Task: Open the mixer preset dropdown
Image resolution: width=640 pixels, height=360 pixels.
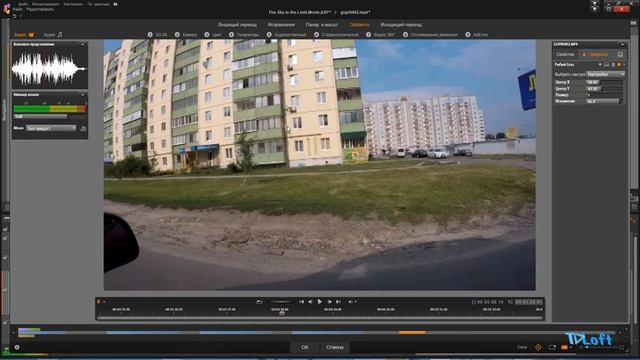Action: [x=51, y=128]
